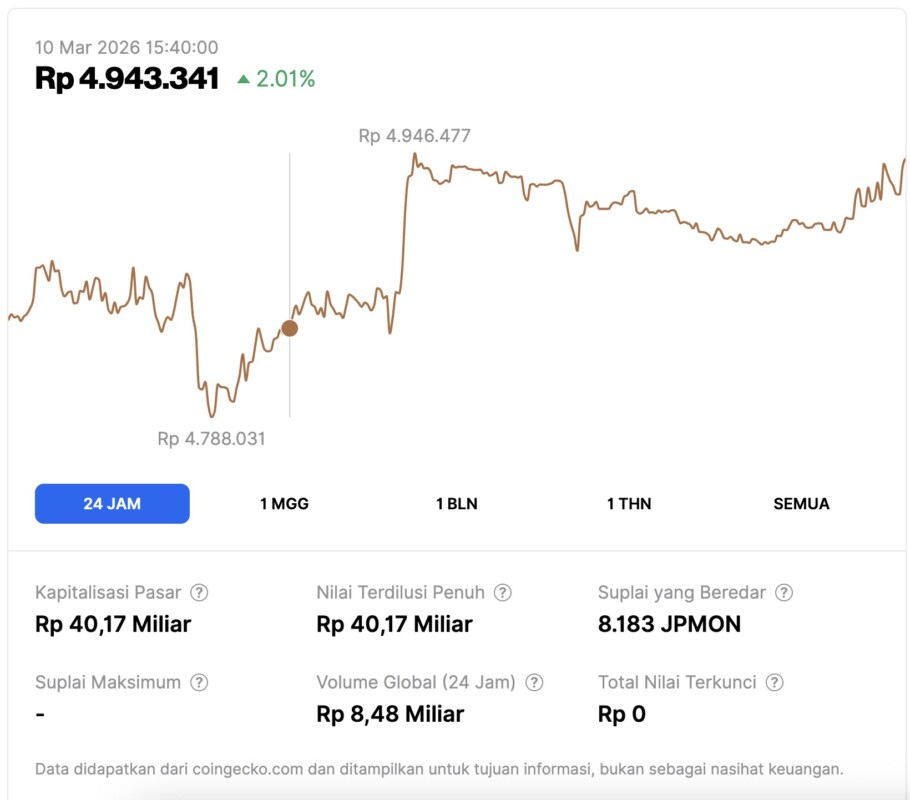Open help tooltip for Nilai Terdilusi Penuh

pyautogui.click(x=502, y=592)
